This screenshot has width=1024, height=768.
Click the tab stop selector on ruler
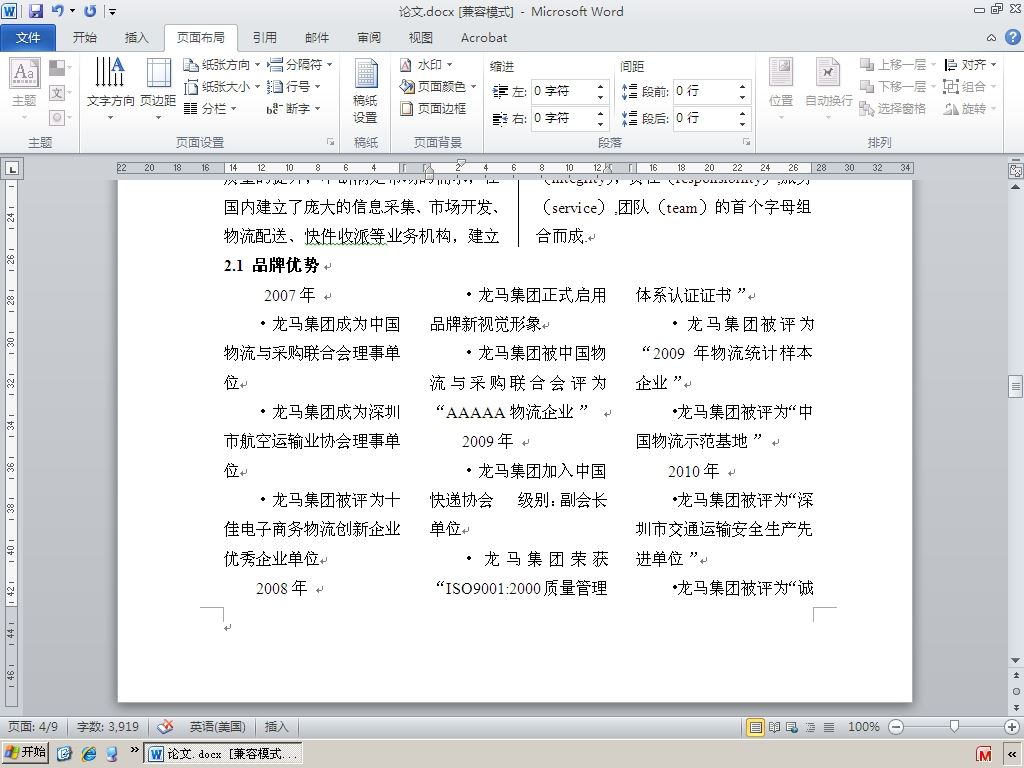12,169
